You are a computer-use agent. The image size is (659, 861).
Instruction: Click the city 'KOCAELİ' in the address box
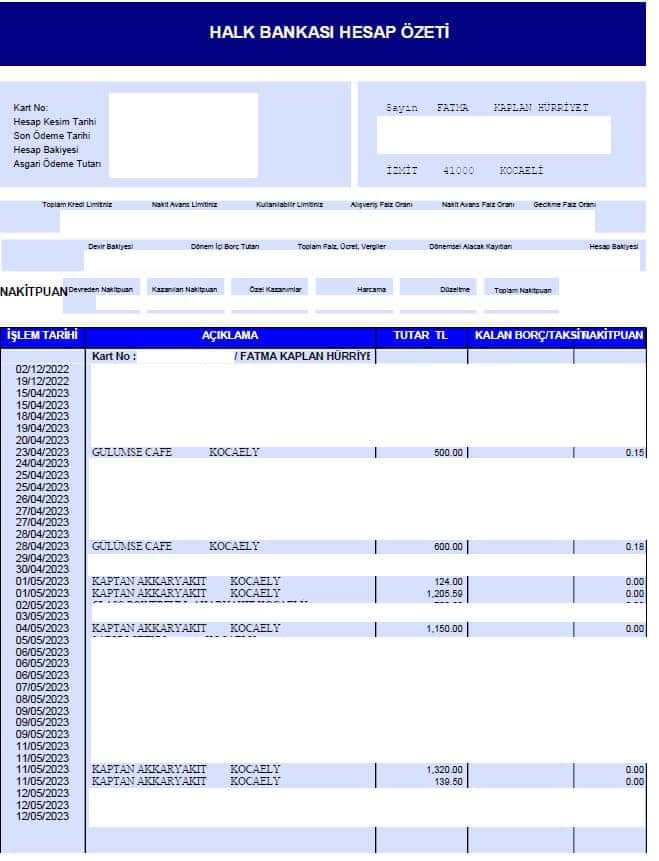coord(521,171)
